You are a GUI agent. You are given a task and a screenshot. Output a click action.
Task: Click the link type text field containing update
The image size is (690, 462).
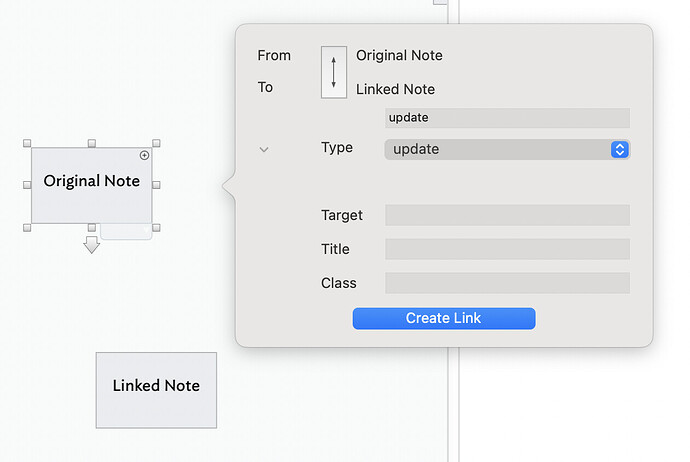tap(507, 118)
